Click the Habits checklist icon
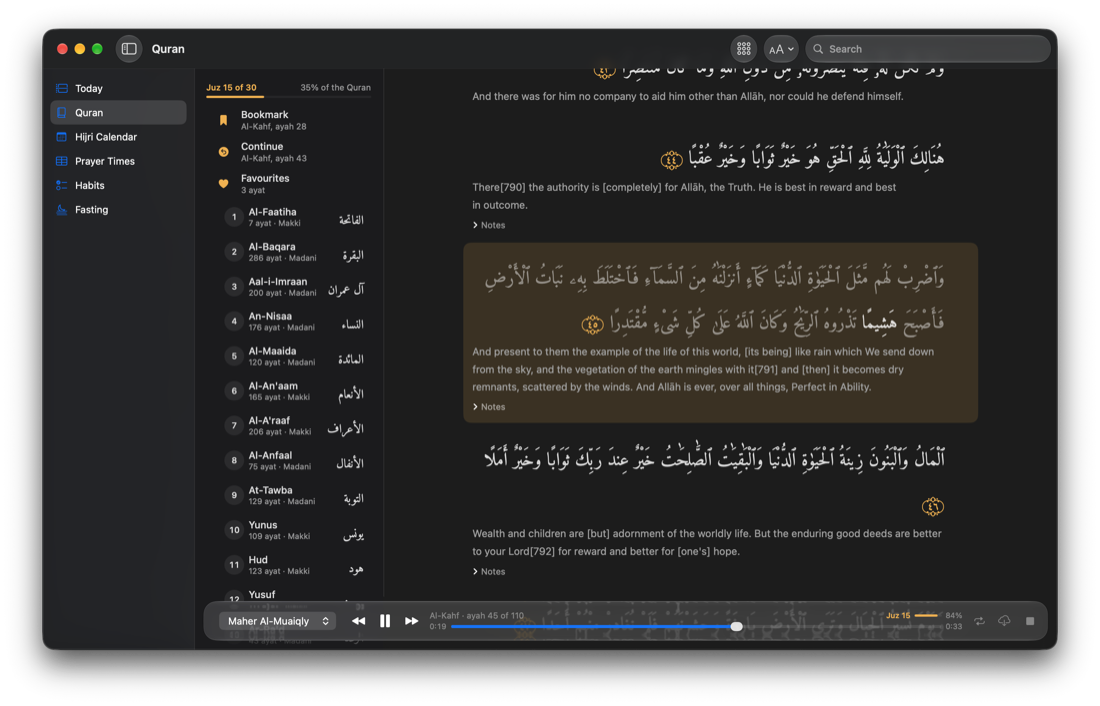The height and width of the screenshot is (706, 1100). [62, 185]
